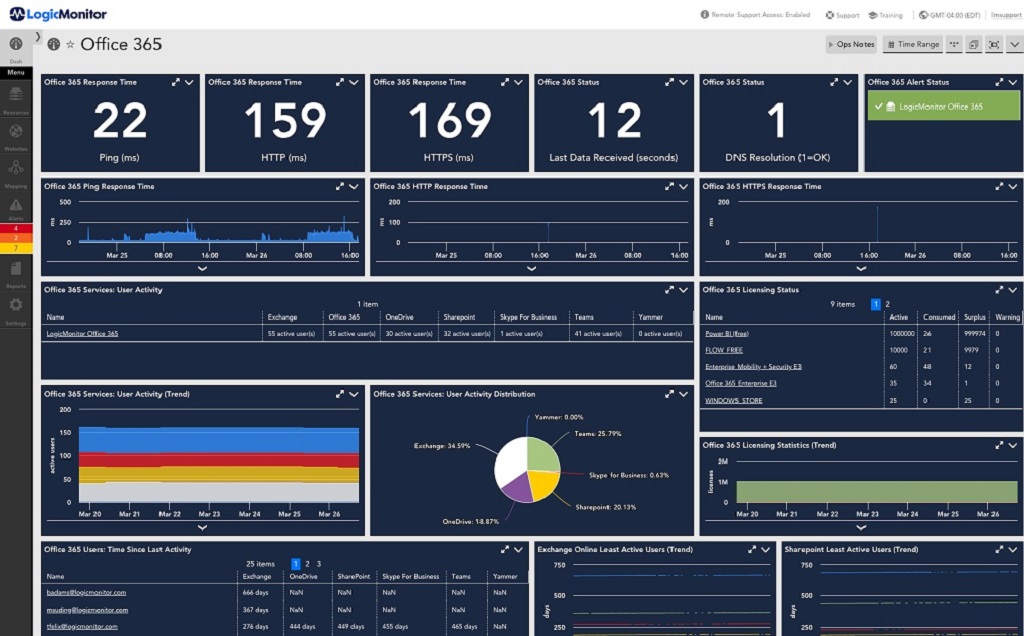
Task: Open the HTTPS (ms) widget dropdown menu
Action: [519, 82]
